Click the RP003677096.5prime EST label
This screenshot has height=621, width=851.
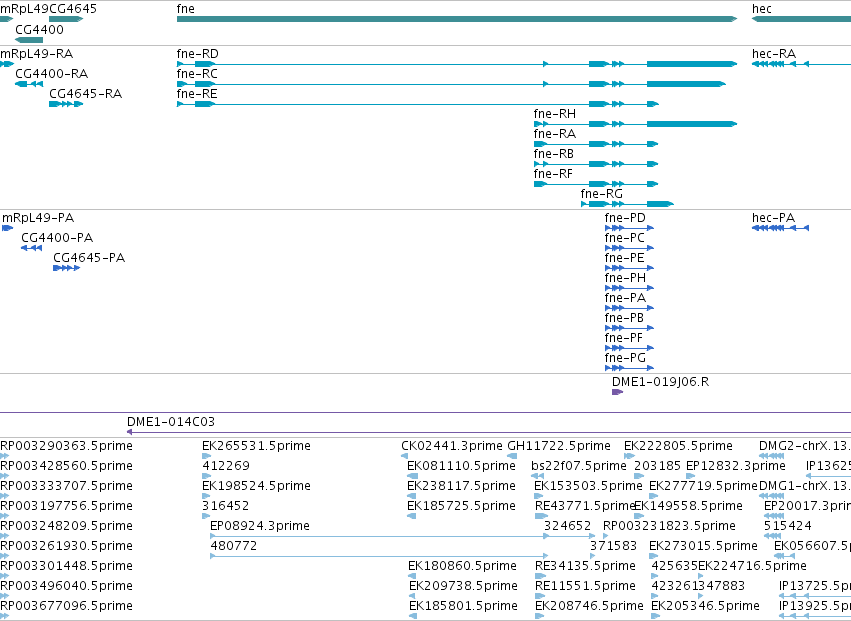pos(66,606)
